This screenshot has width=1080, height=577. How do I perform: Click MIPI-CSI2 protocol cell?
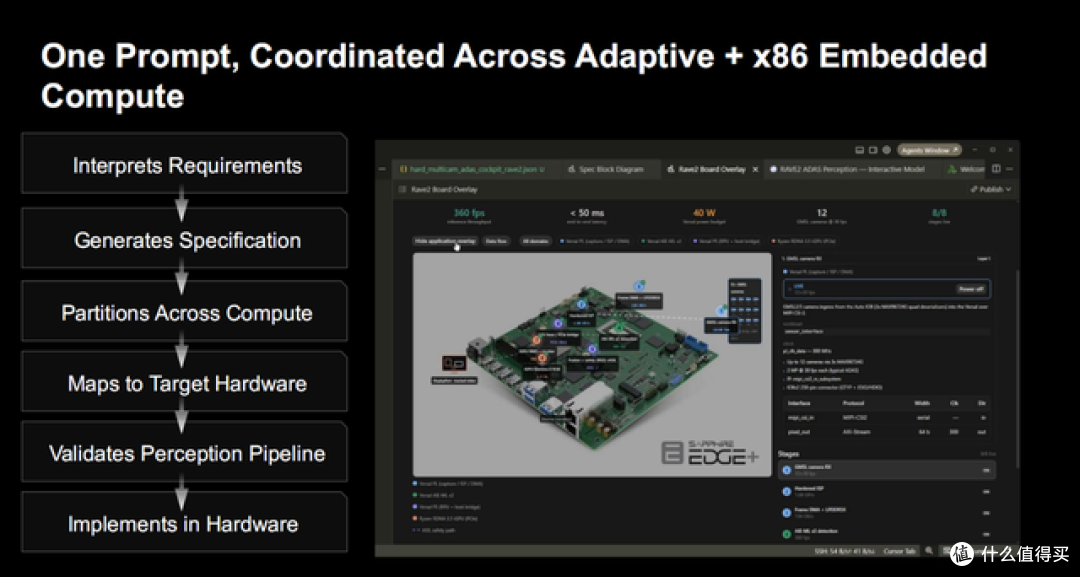click(855, 418)
